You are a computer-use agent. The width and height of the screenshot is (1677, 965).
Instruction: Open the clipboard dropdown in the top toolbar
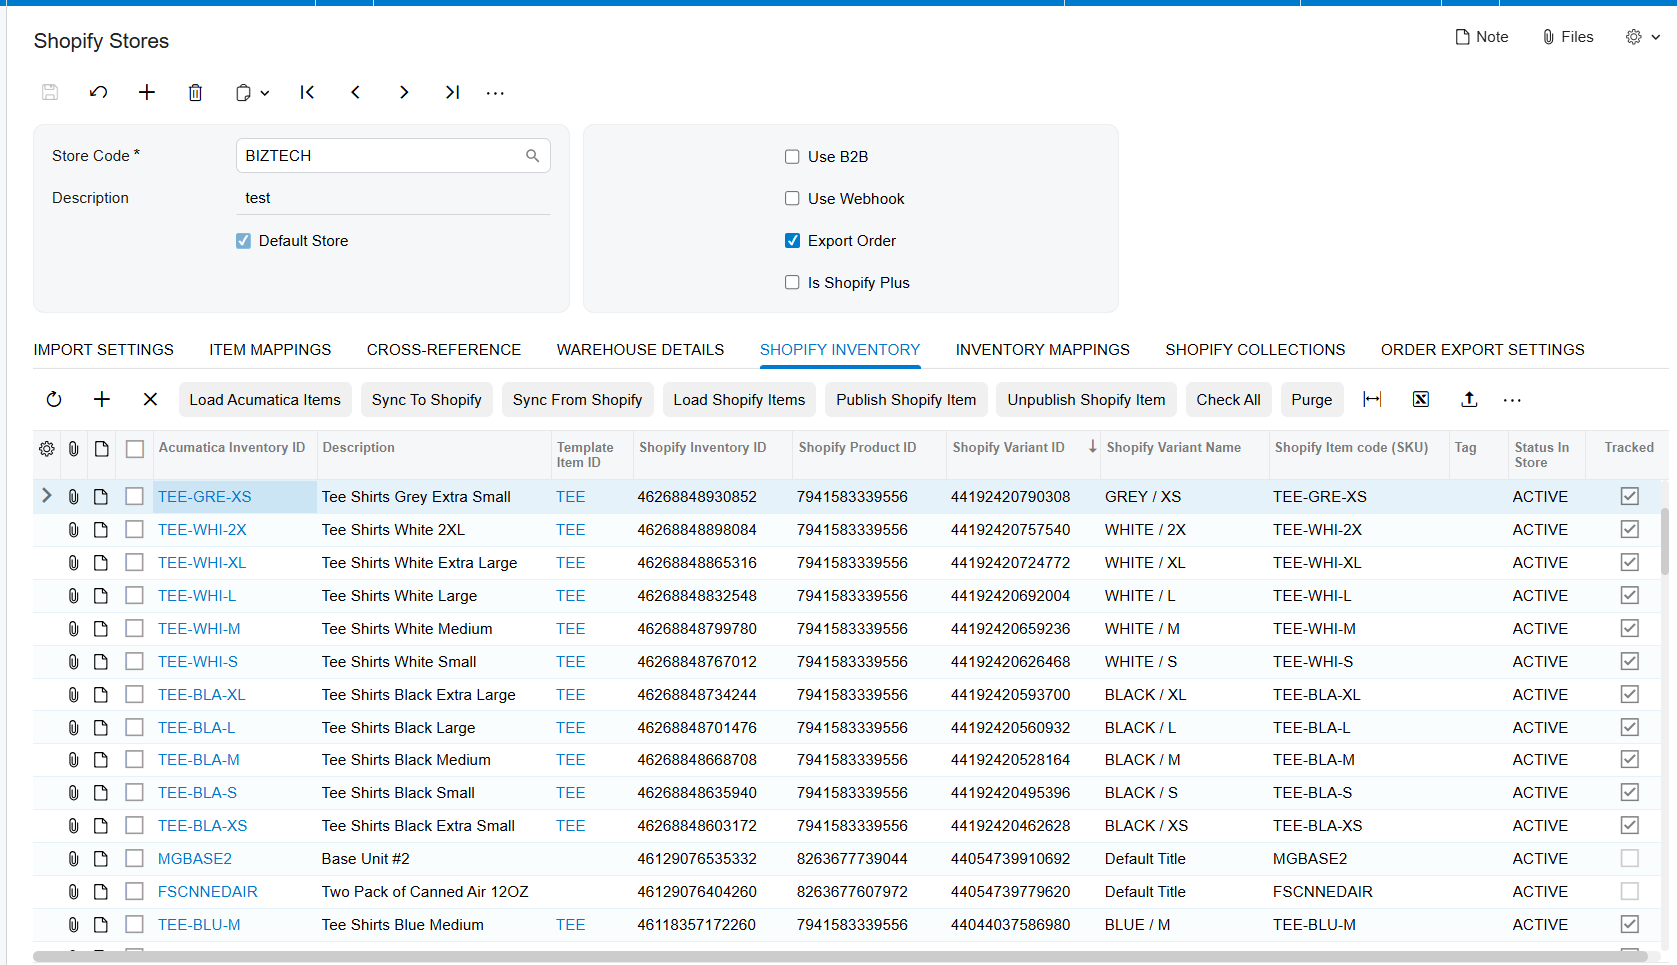click(x=252, y=92)
